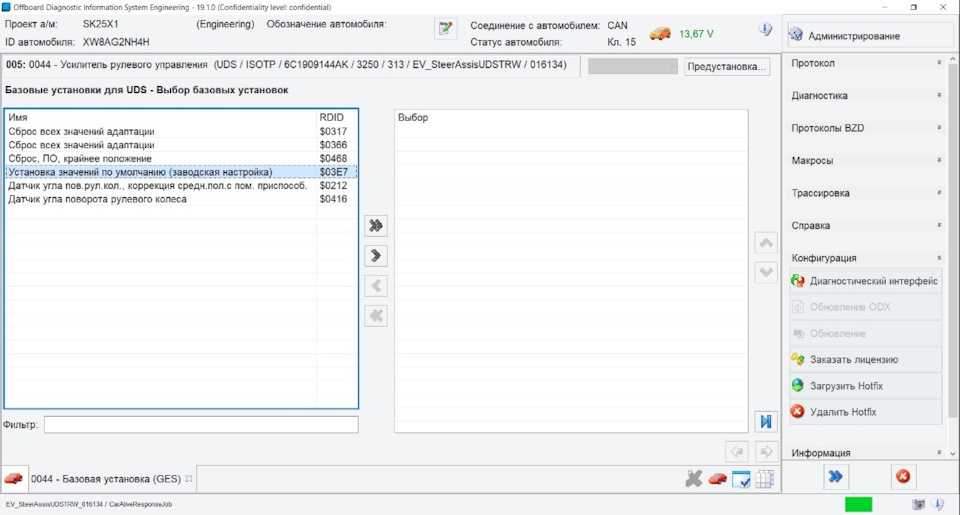Click Заказать лицензию in the configuration panel
This screenshot has width=960, height=515.
click(866, 359)
